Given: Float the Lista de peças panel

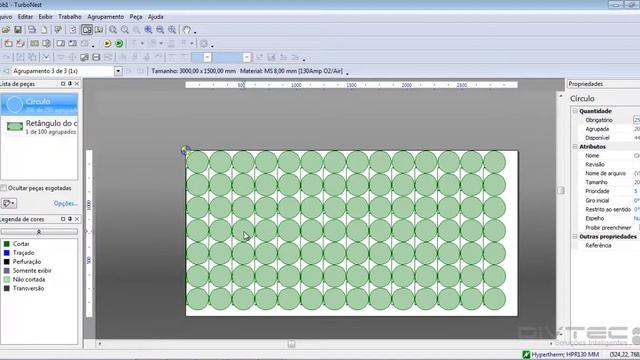Looking at the screenshot, I should tap(63, 84).
